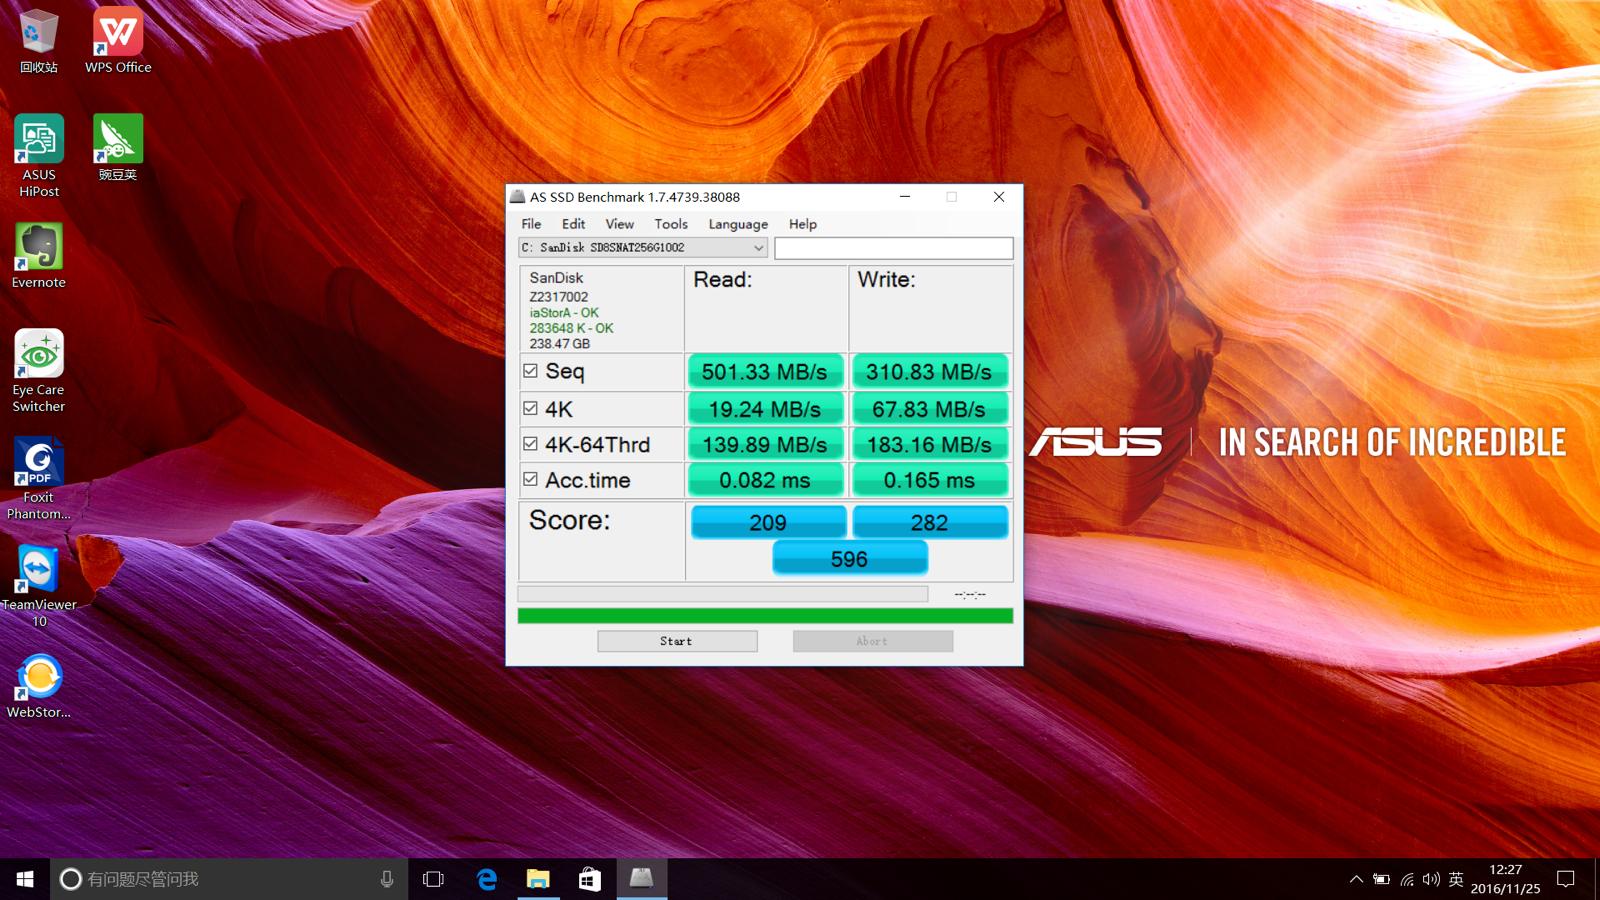Viewport: 1600px width, 900px height.
Task: Uncheck the Seq test checkbox
Action: point(530,371)
